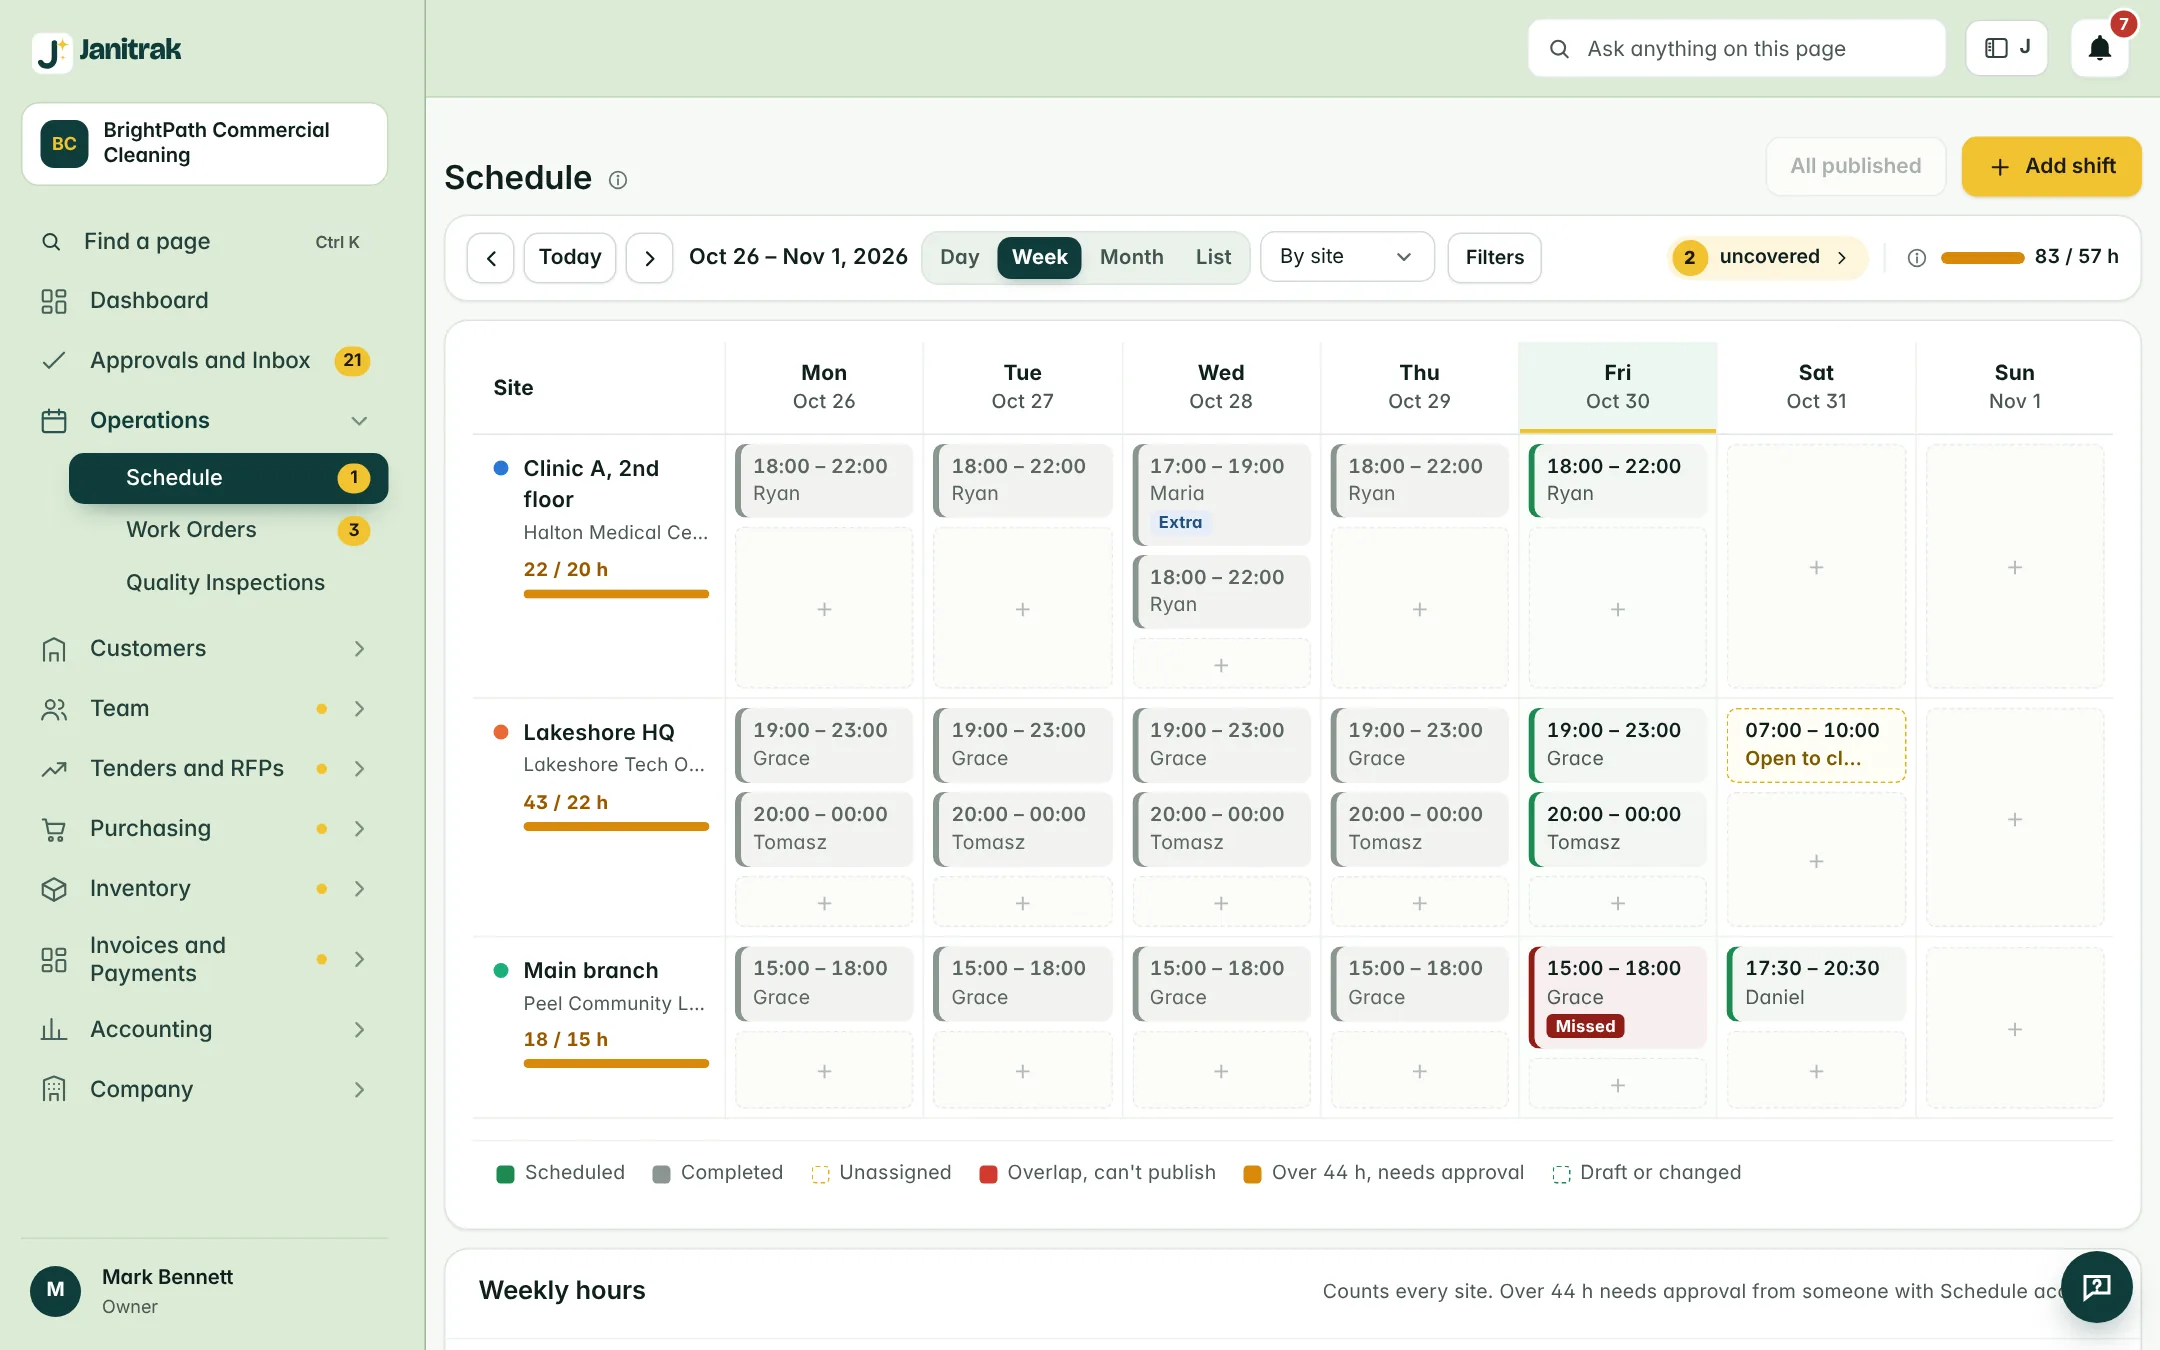This screenshot has width=2160, height=1350.
Task: Expand the Inventory chevron
Action: click(359, 889)
